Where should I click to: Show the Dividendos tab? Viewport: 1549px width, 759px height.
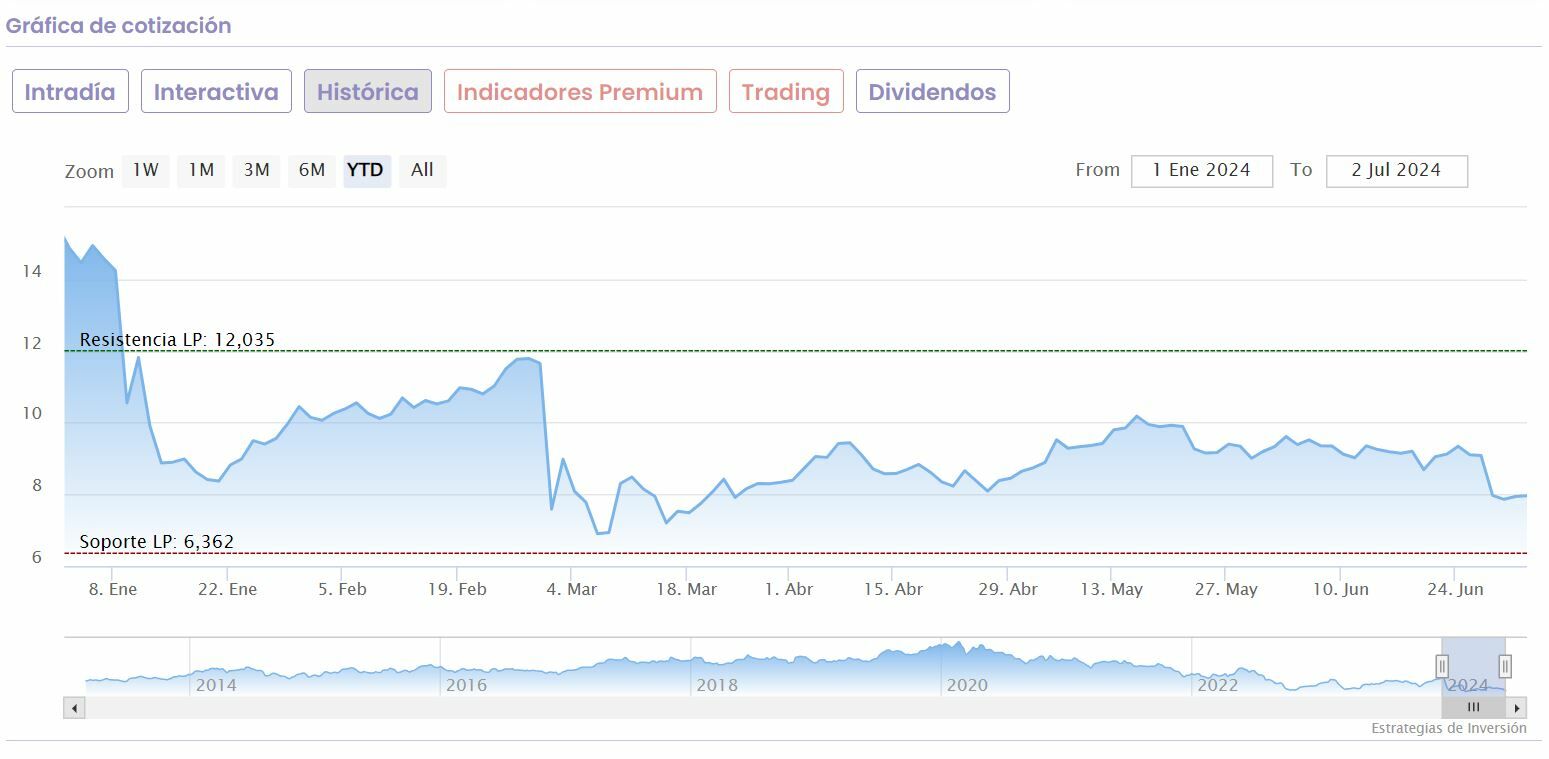pos(932,92)
